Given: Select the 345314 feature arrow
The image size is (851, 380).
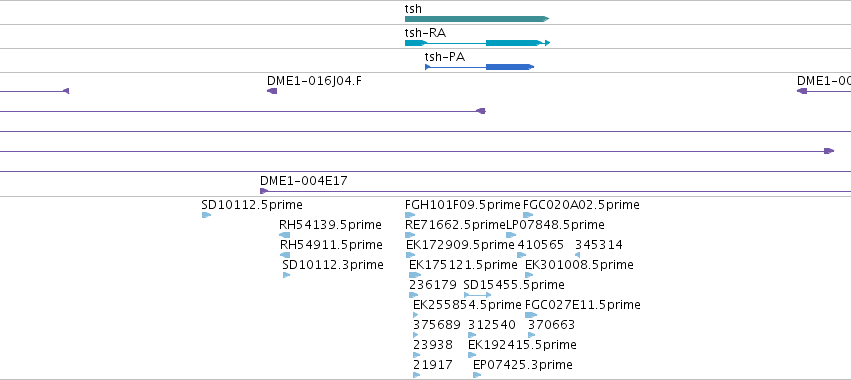Looking at the screenshot, I should tap(577, 255).
